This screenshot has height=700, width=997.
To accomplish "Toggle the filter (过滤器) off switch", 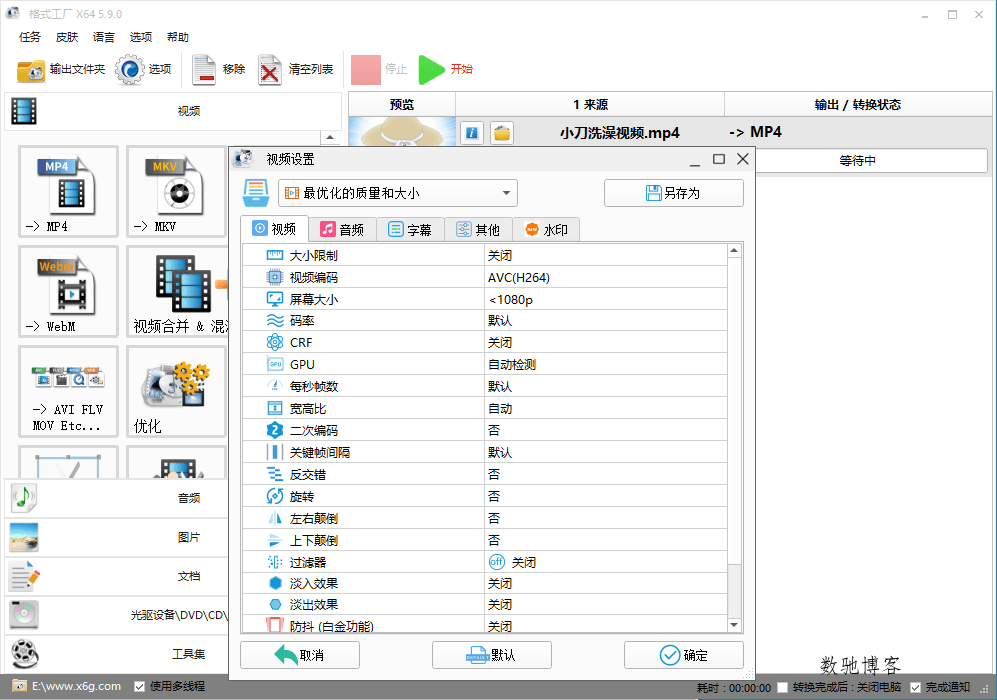I will [x=497, y=562].
